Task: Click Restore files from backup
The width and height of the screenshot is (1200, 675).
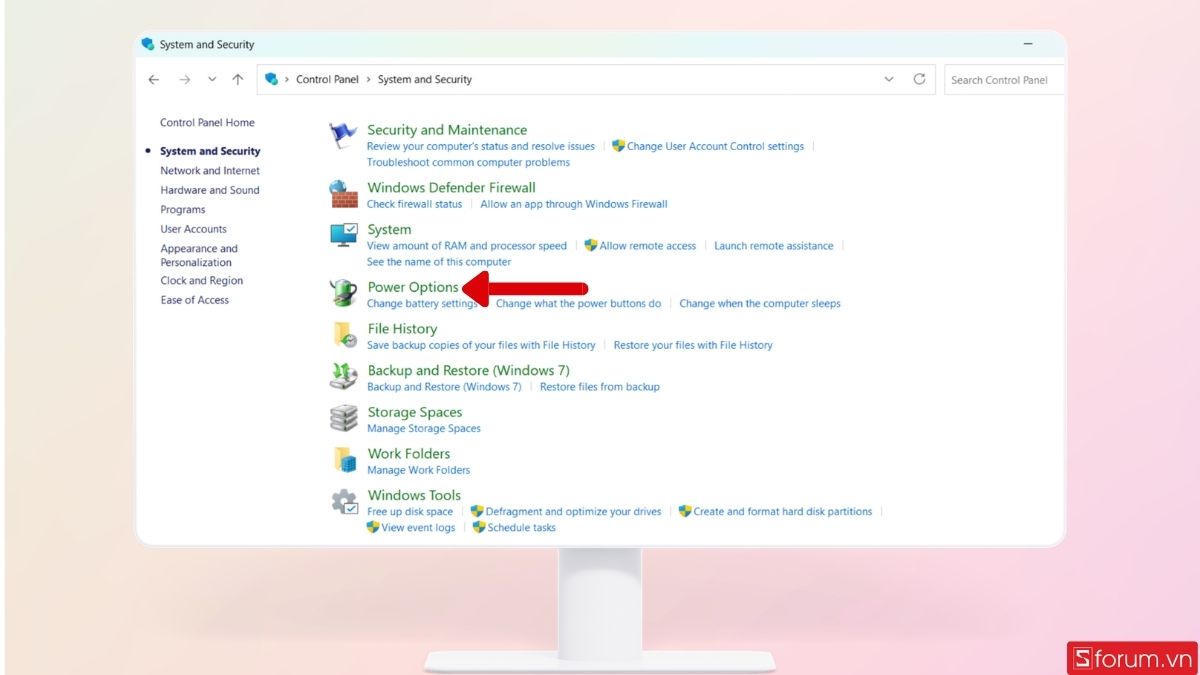Action: click(x=600, y=387)
